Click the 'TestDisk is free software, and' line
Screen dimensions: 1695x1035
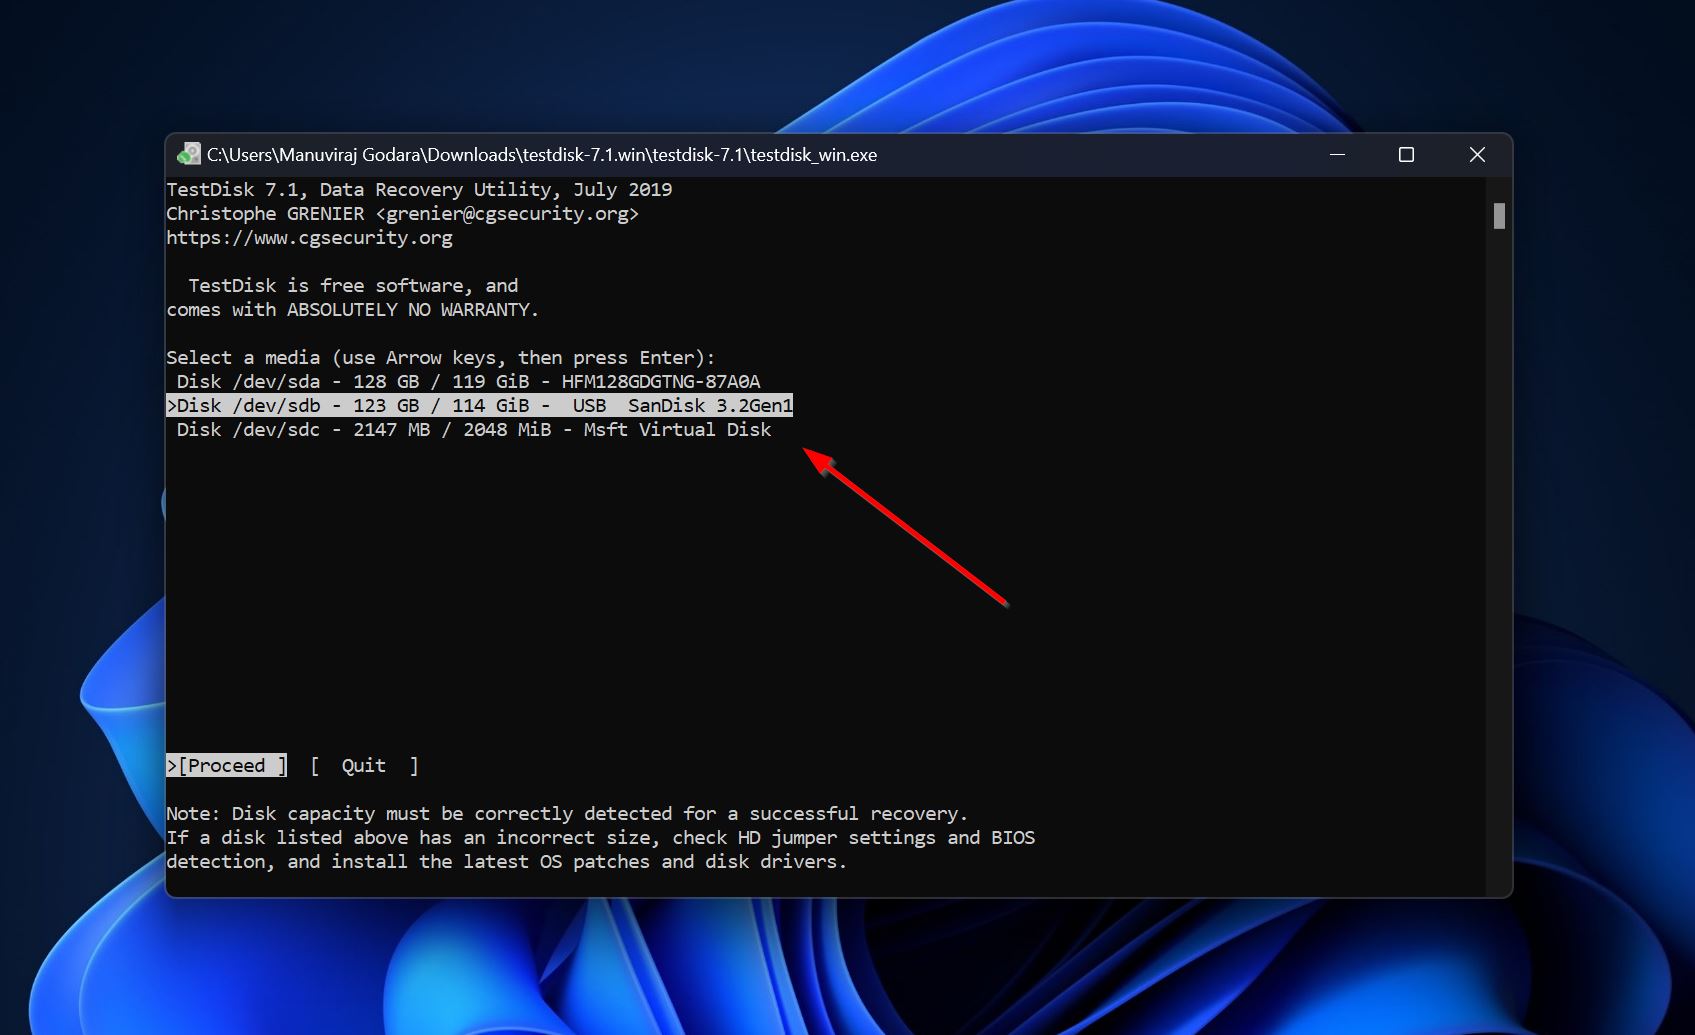[353, 286]
